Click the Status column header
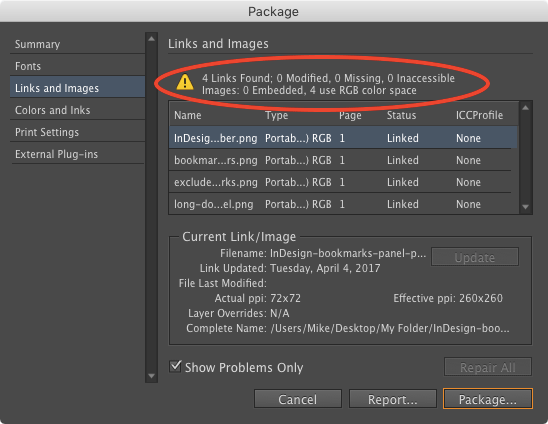548x424 pixels. [401, 115]
